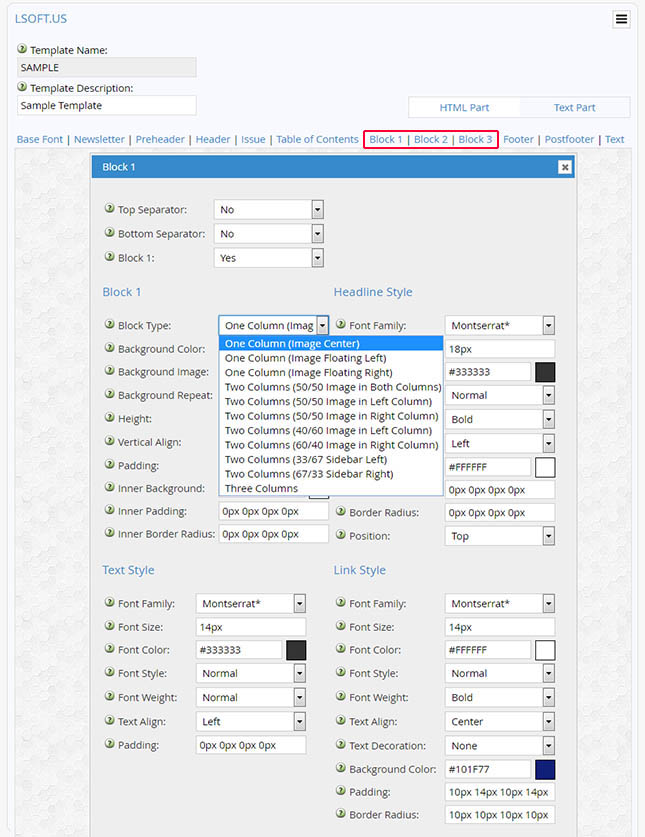
Task: Select the Three Columns option
Action: coord(331,488)
